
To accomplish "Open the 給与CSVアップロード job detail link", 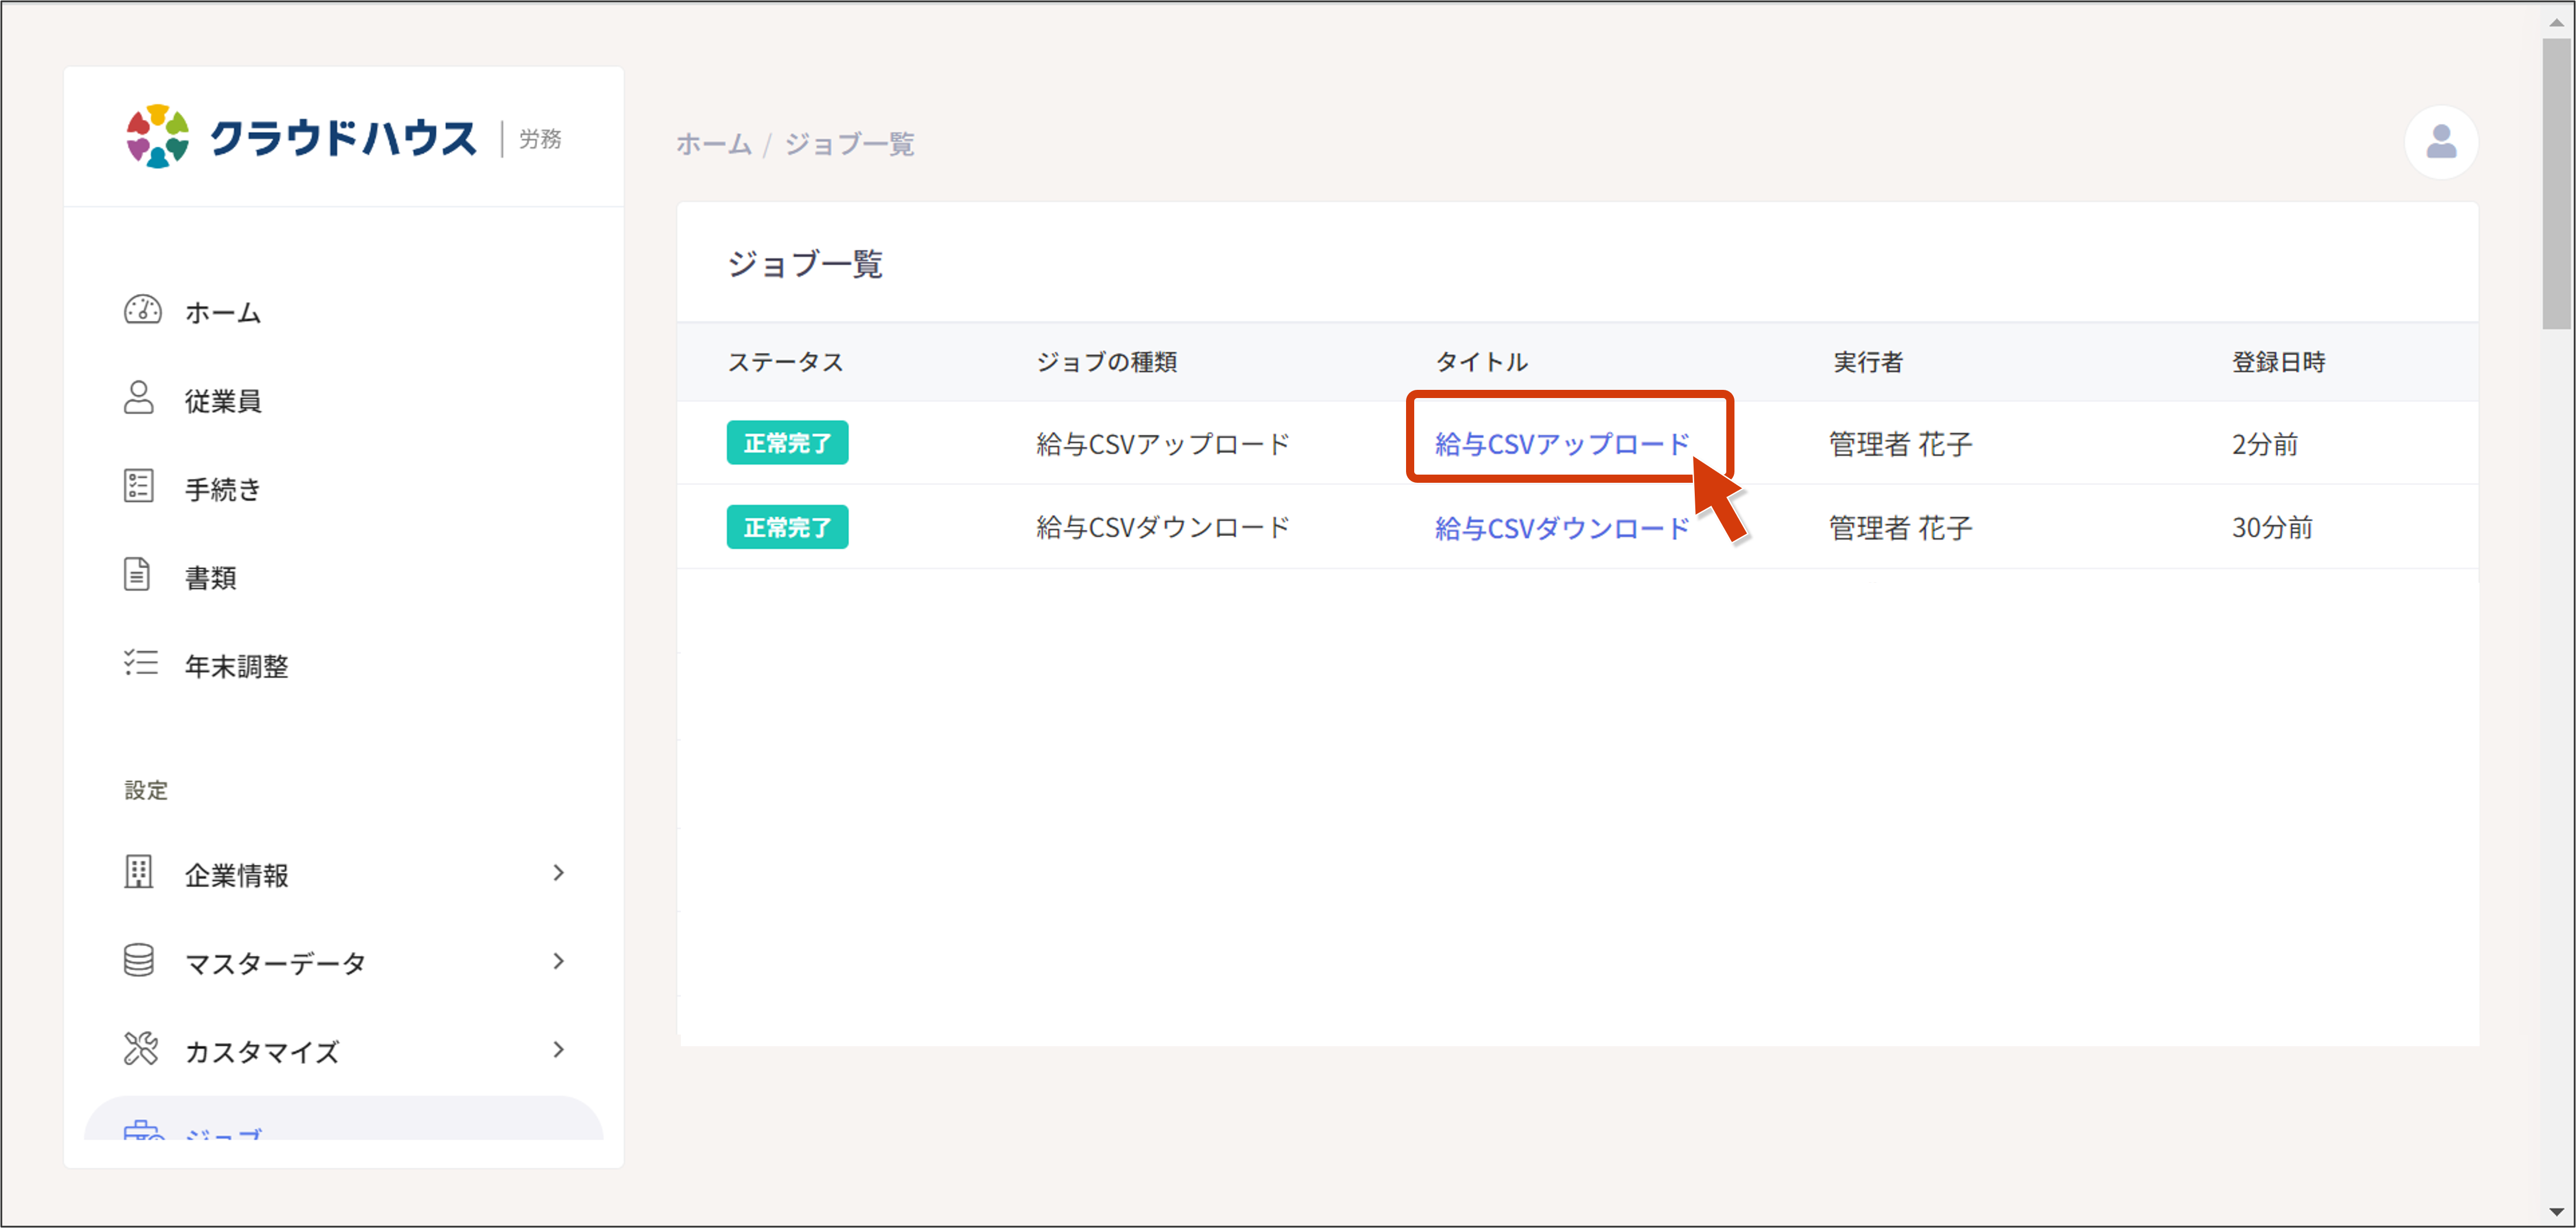I will click(x=1560, y=443).
